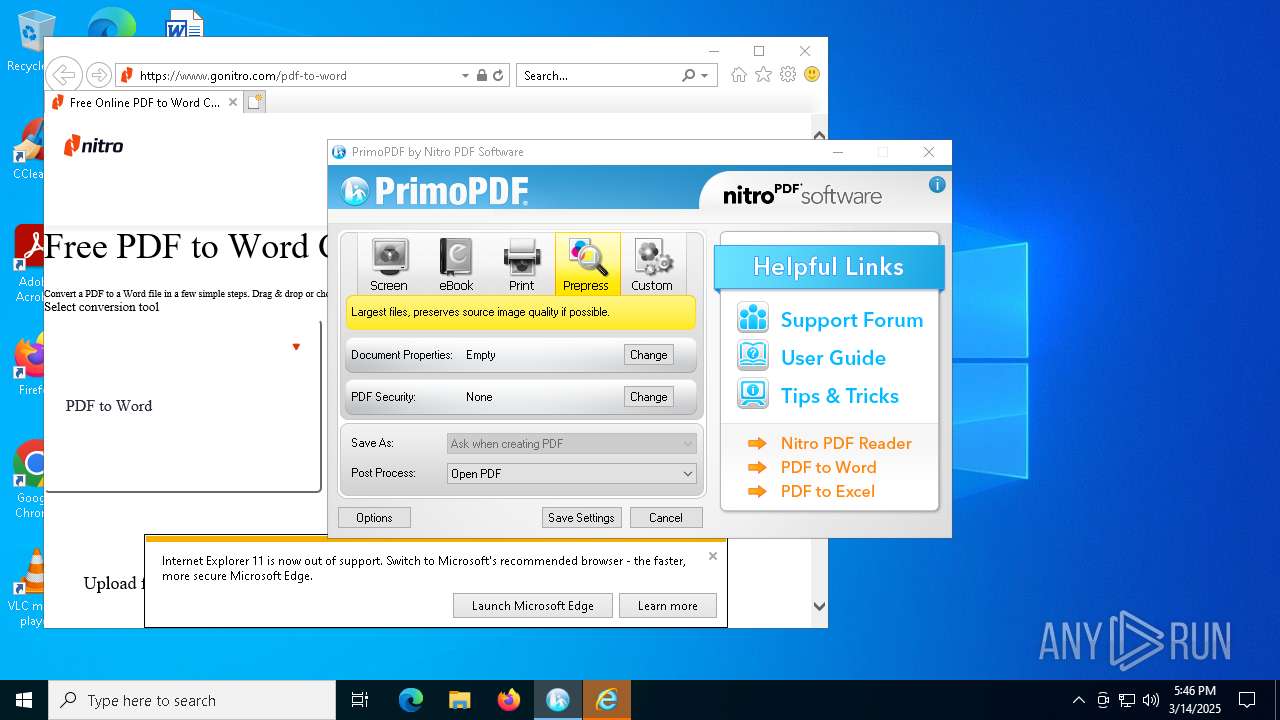The height and width of the screenshot is (720, 1280).
Task: Open File Explorer from taskbar
Action: pos(459,700)
